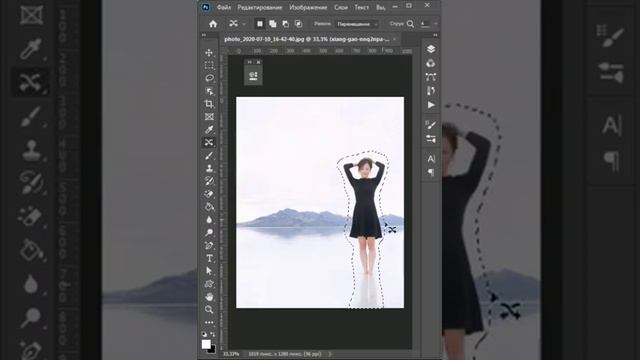Open the white foreground color swatch
This screenshot has height=360, width=640.
[206, 344]
